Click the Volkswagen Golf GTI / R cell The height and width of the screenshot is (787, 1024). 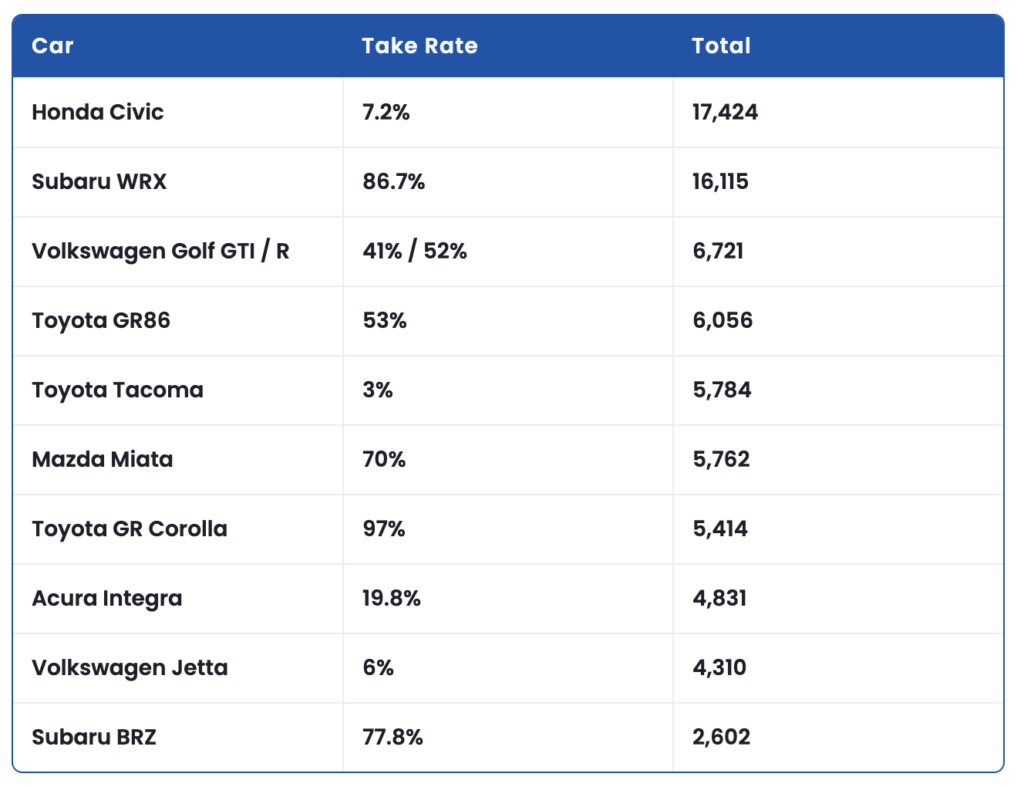coord(160,251)
